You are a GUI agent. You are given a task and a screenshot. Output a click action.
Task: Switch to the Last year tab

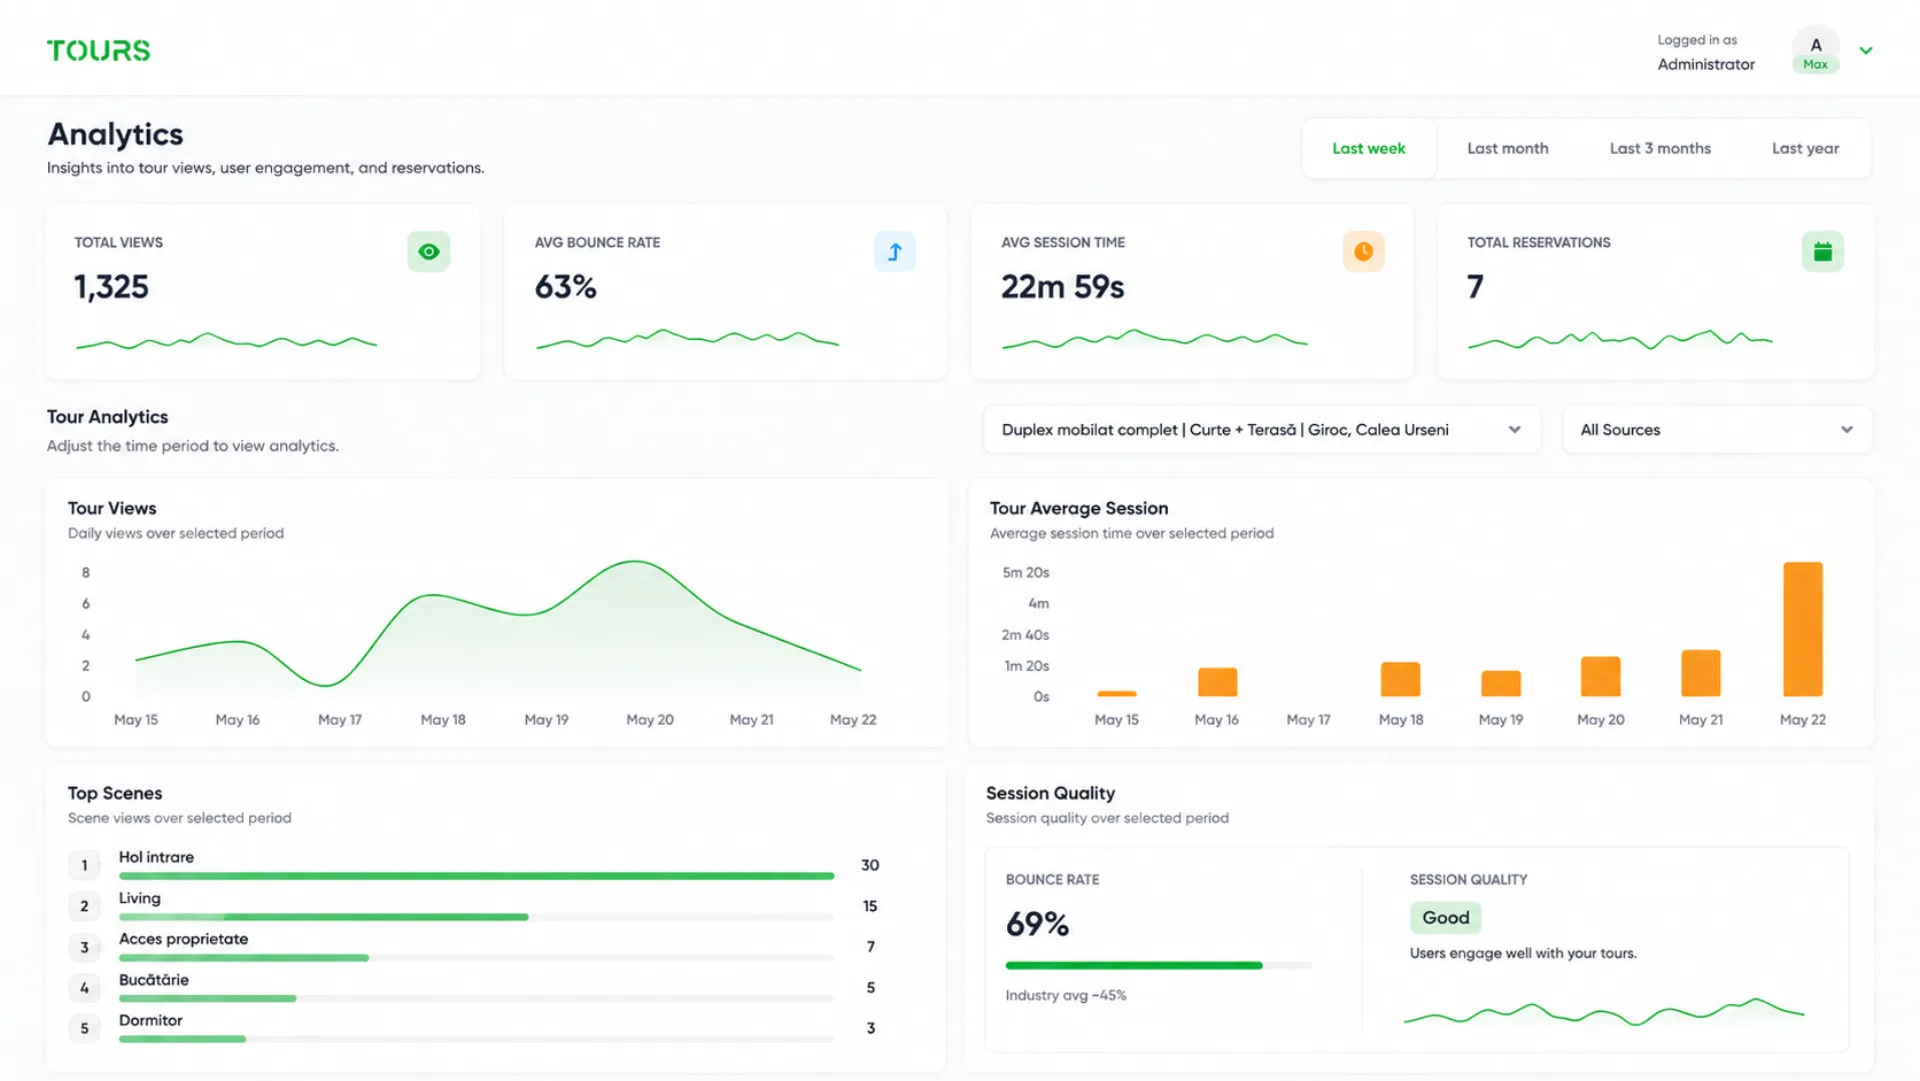1805,149
